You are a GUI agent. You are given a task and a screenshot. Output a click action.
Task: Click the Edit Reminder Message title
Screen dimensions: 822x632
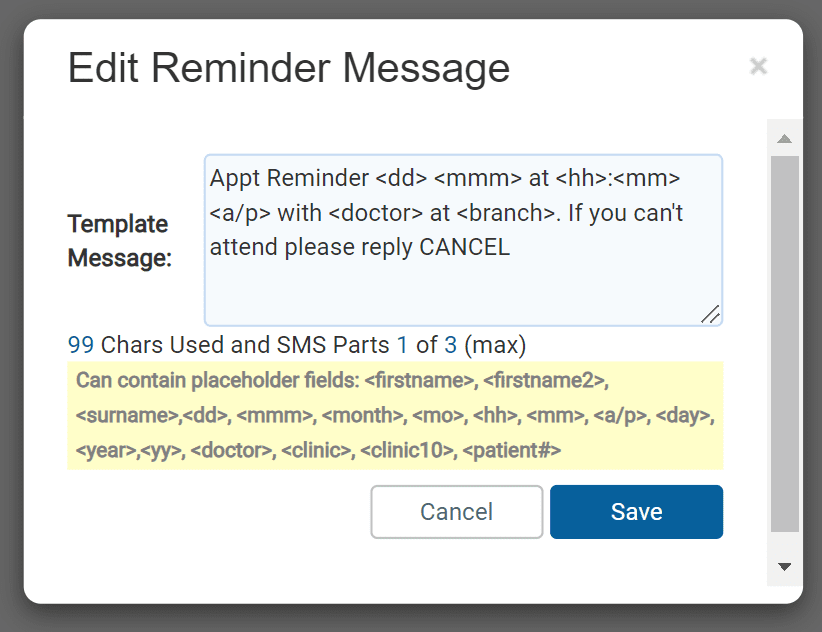point(289,68)
